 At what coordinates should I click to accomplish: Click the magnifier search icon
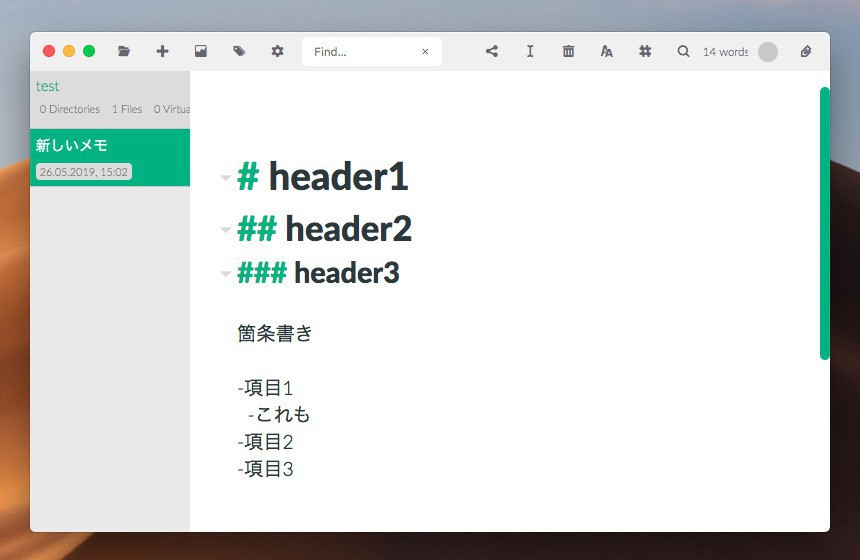click(x=683, y=52)
